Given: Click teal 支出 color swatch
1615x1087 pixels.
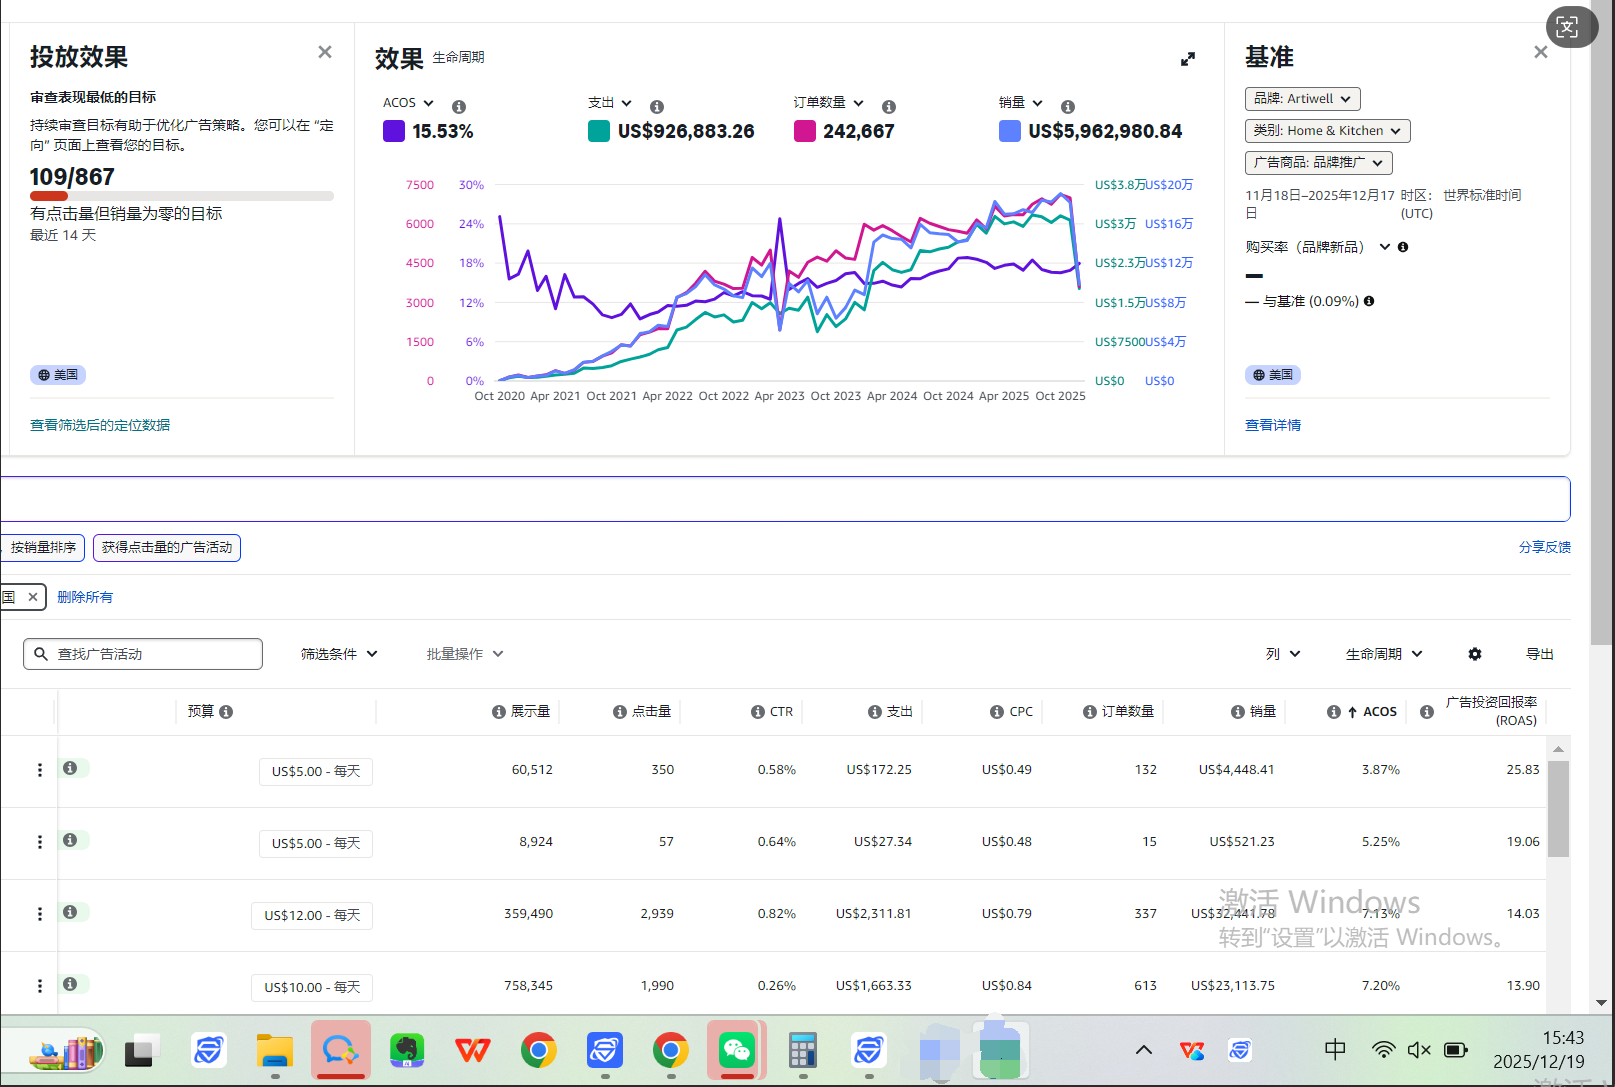Looking at the screenshot, I should click(x=599, y=131).
